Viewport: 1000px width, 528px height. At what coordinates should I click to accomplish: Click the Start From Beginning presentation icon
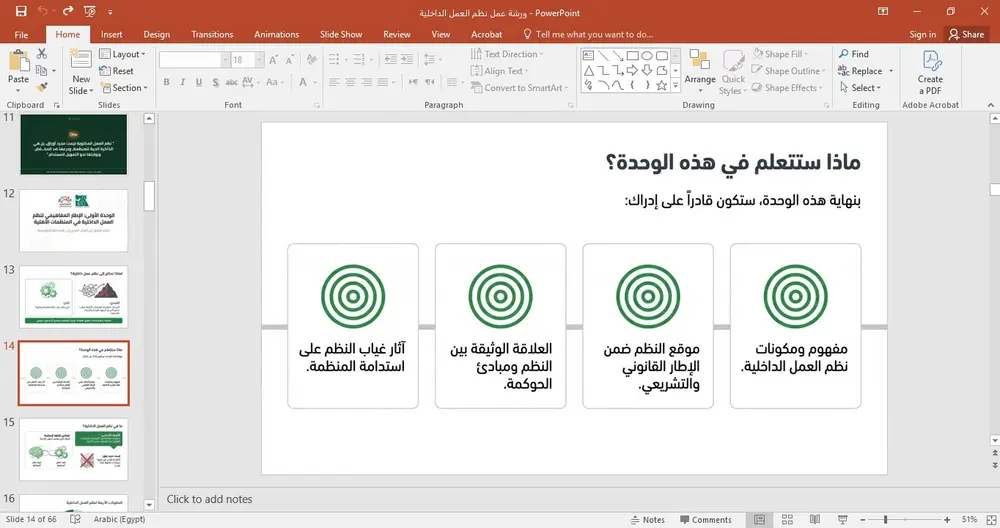(89, 11)
